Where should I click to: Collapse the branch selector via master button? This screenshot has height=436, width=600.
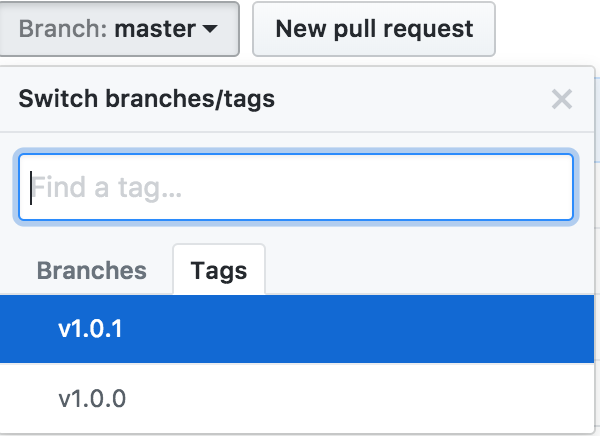(x=119, y=29)
